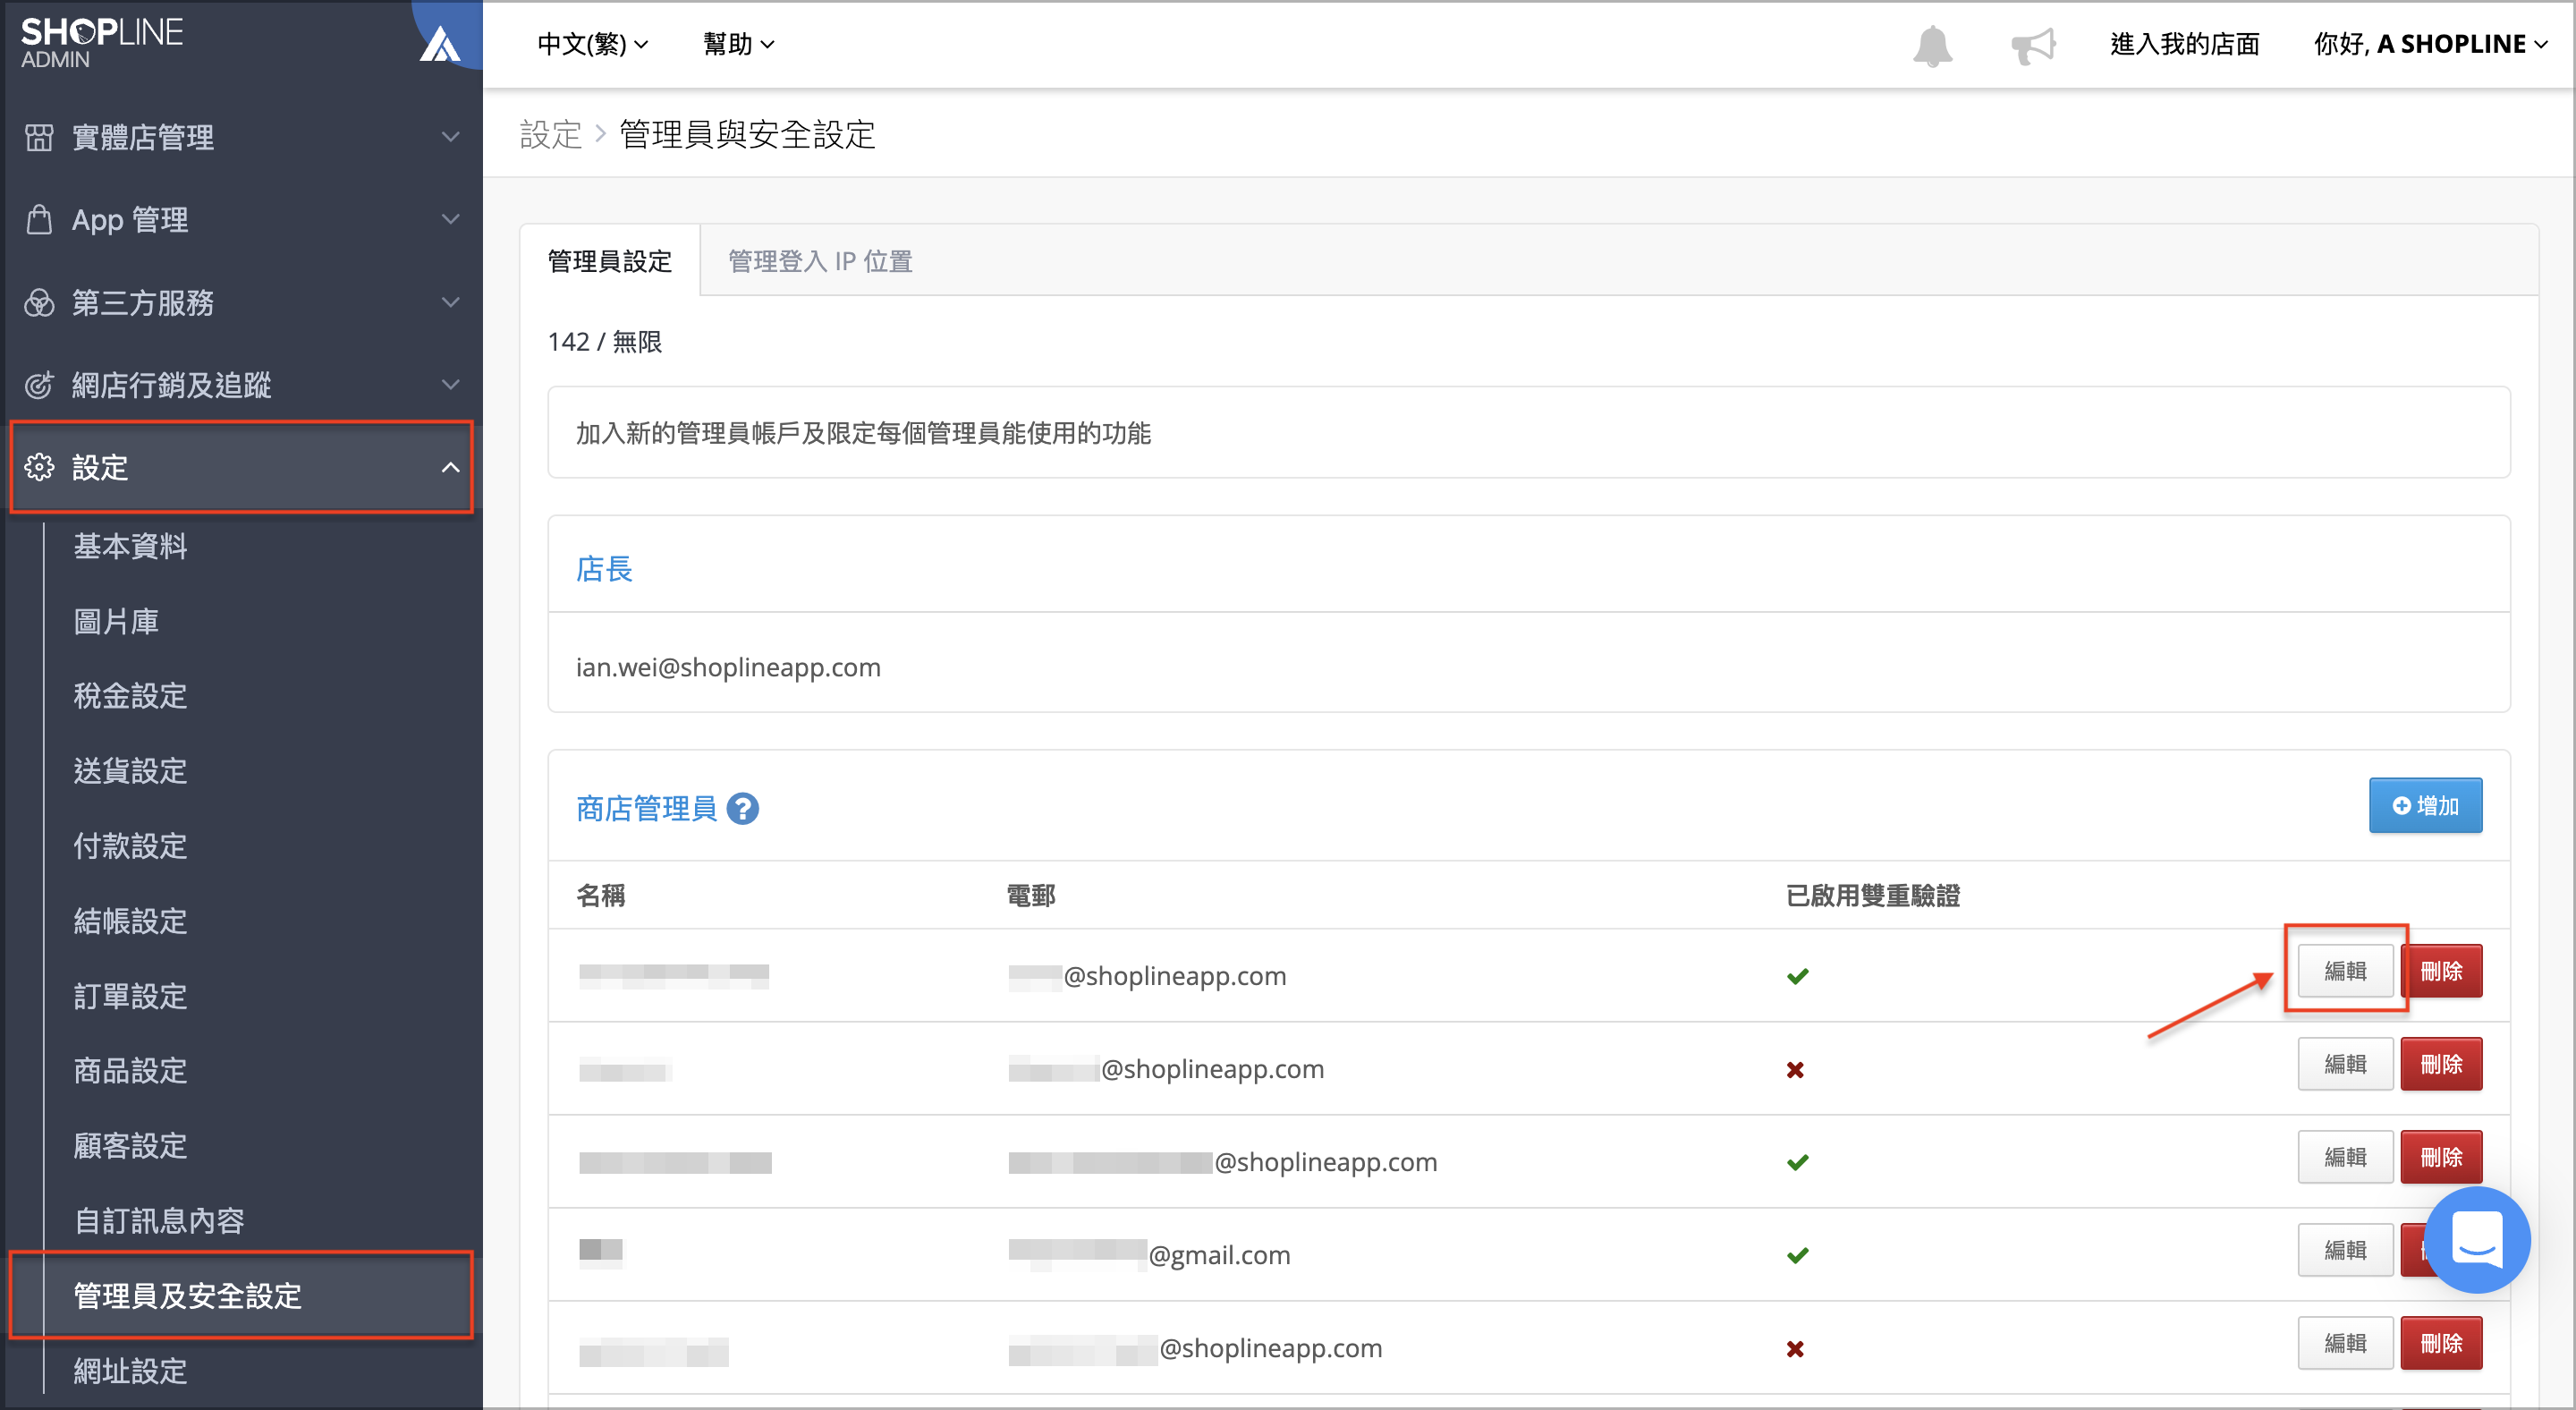Click 編輯 in the third admin row

click(x=2345, y=1156)
